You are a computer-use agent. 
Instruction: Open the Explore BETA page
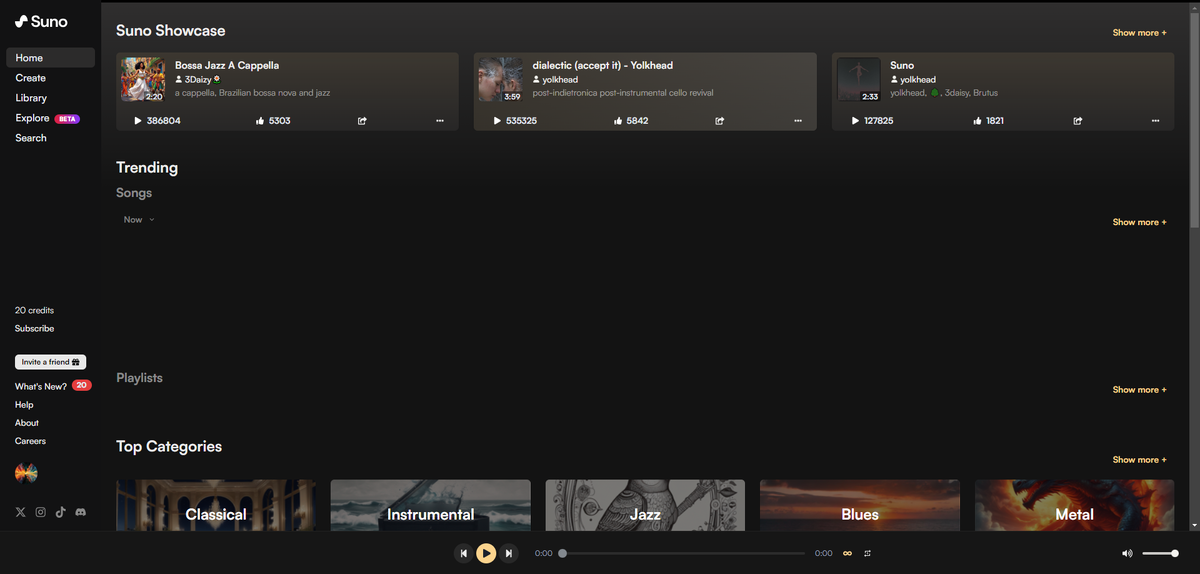click(48, 118)
